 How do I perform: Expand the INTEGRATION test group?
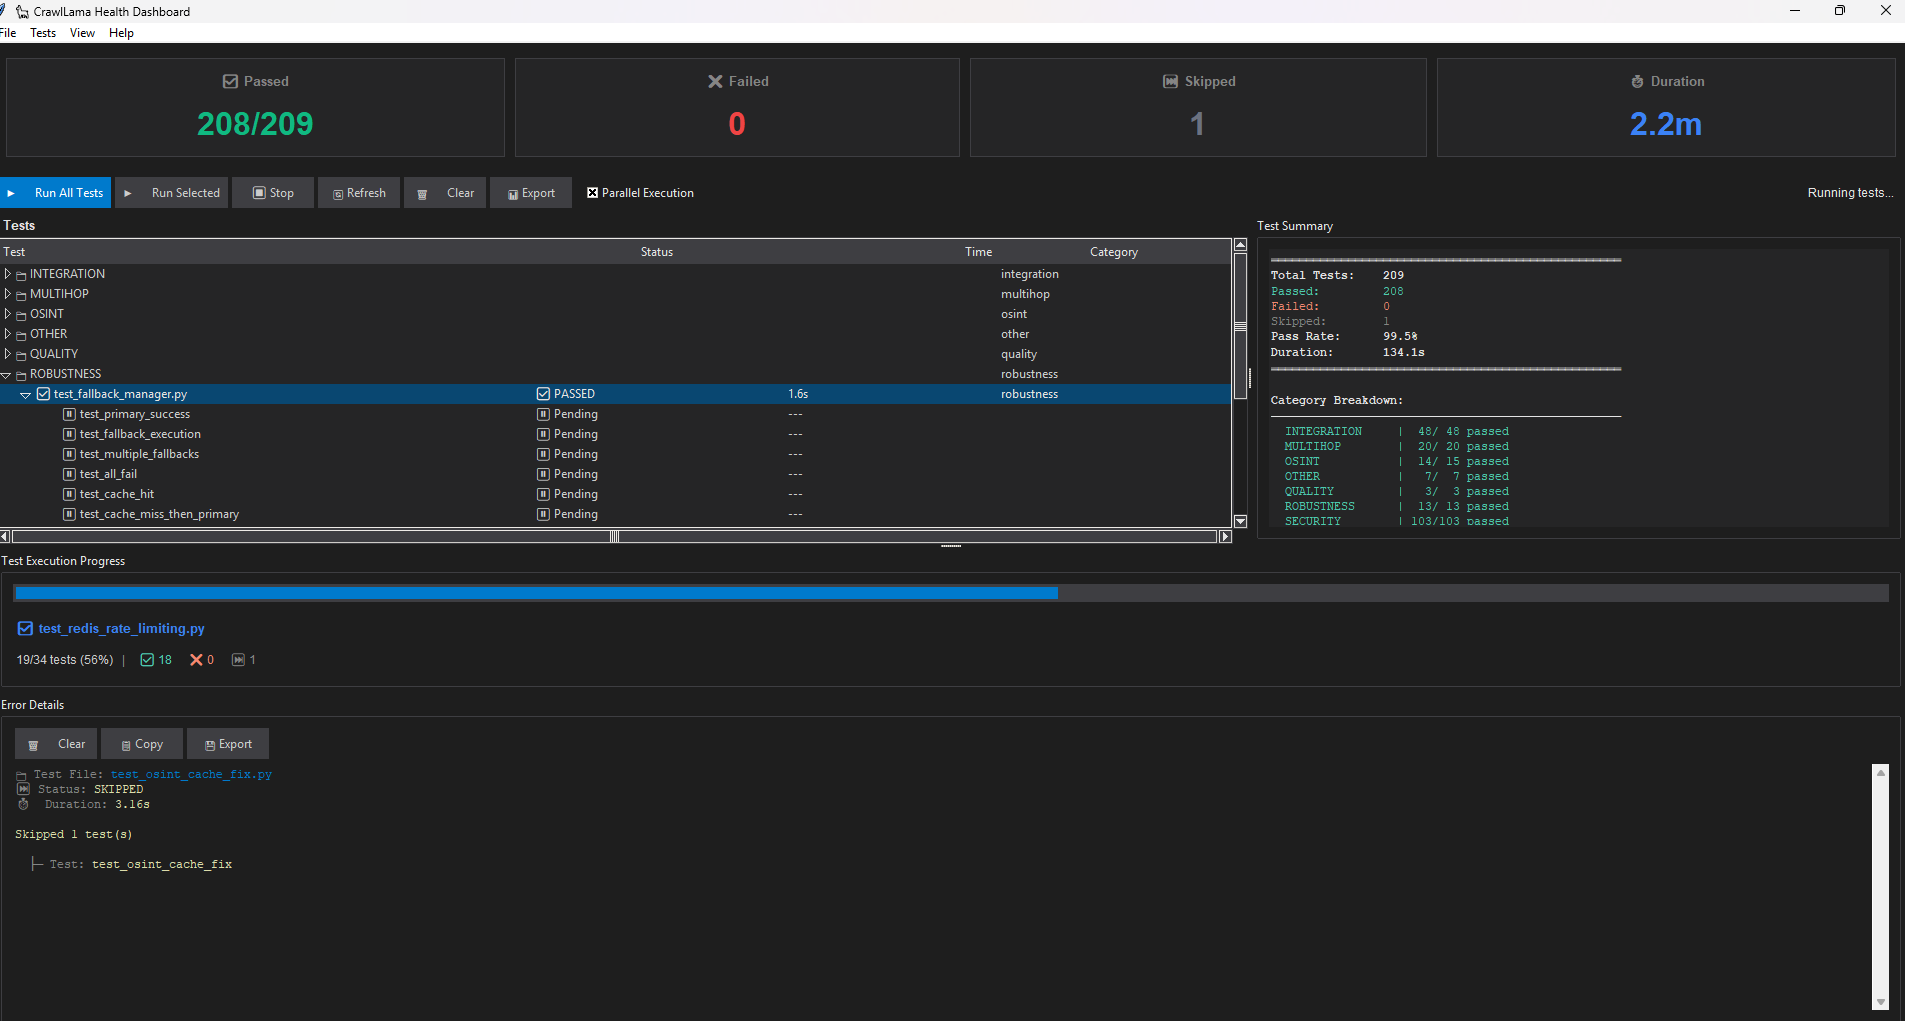click(7, 273)
